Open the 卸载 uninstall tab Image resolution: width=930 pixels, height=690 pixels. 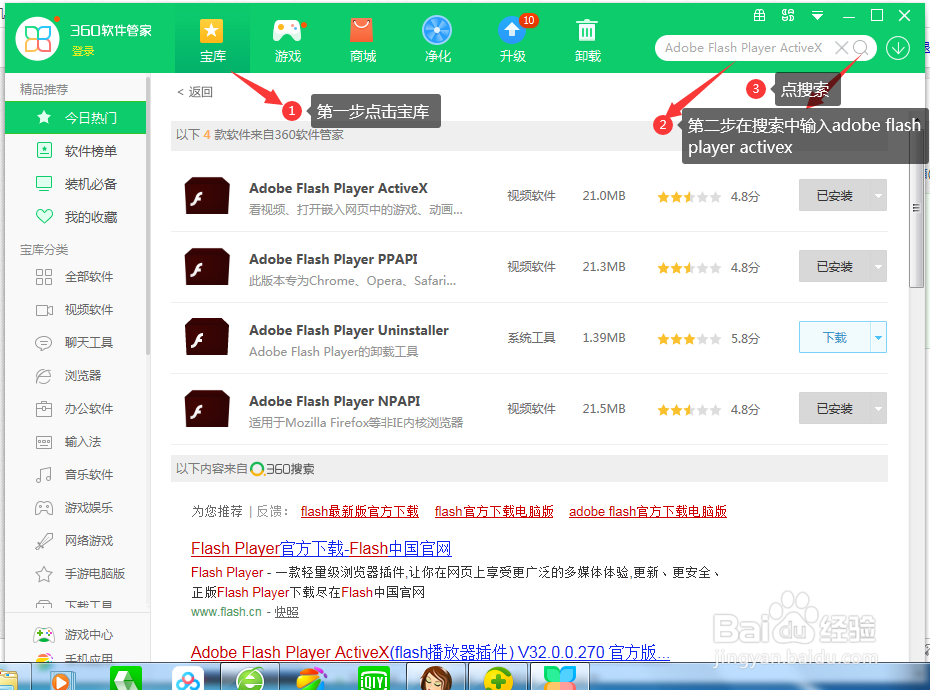tap(587, 41)
